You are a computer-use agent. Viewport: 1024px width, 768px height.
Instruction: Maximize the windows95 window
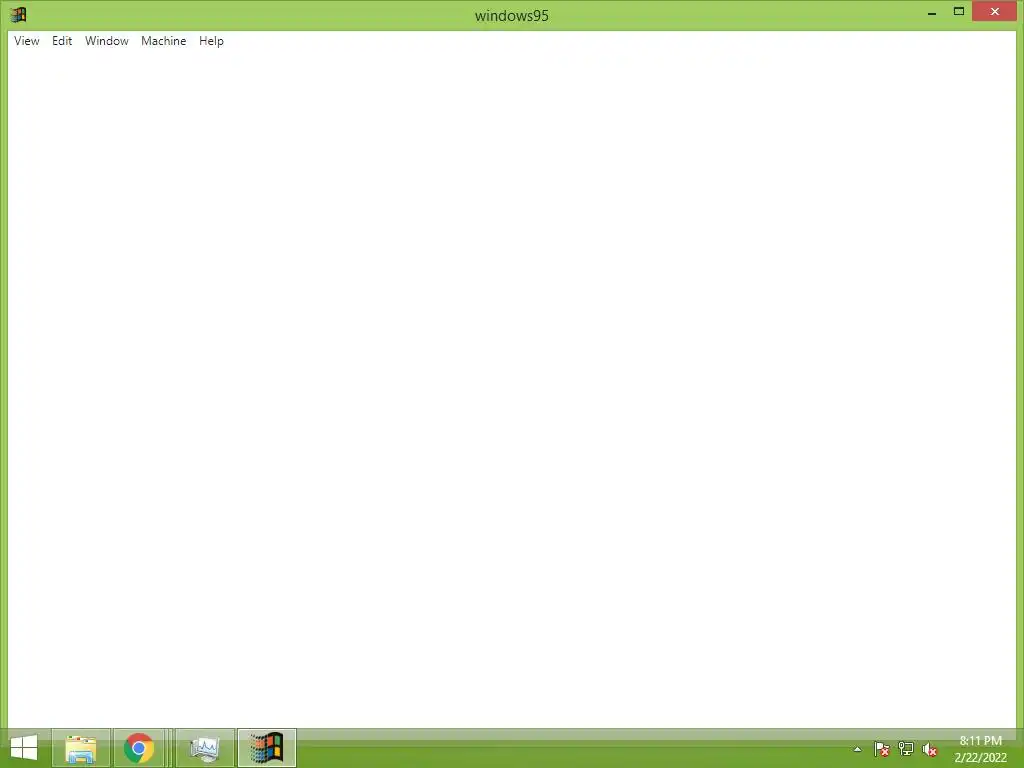(x=959, y=12)
